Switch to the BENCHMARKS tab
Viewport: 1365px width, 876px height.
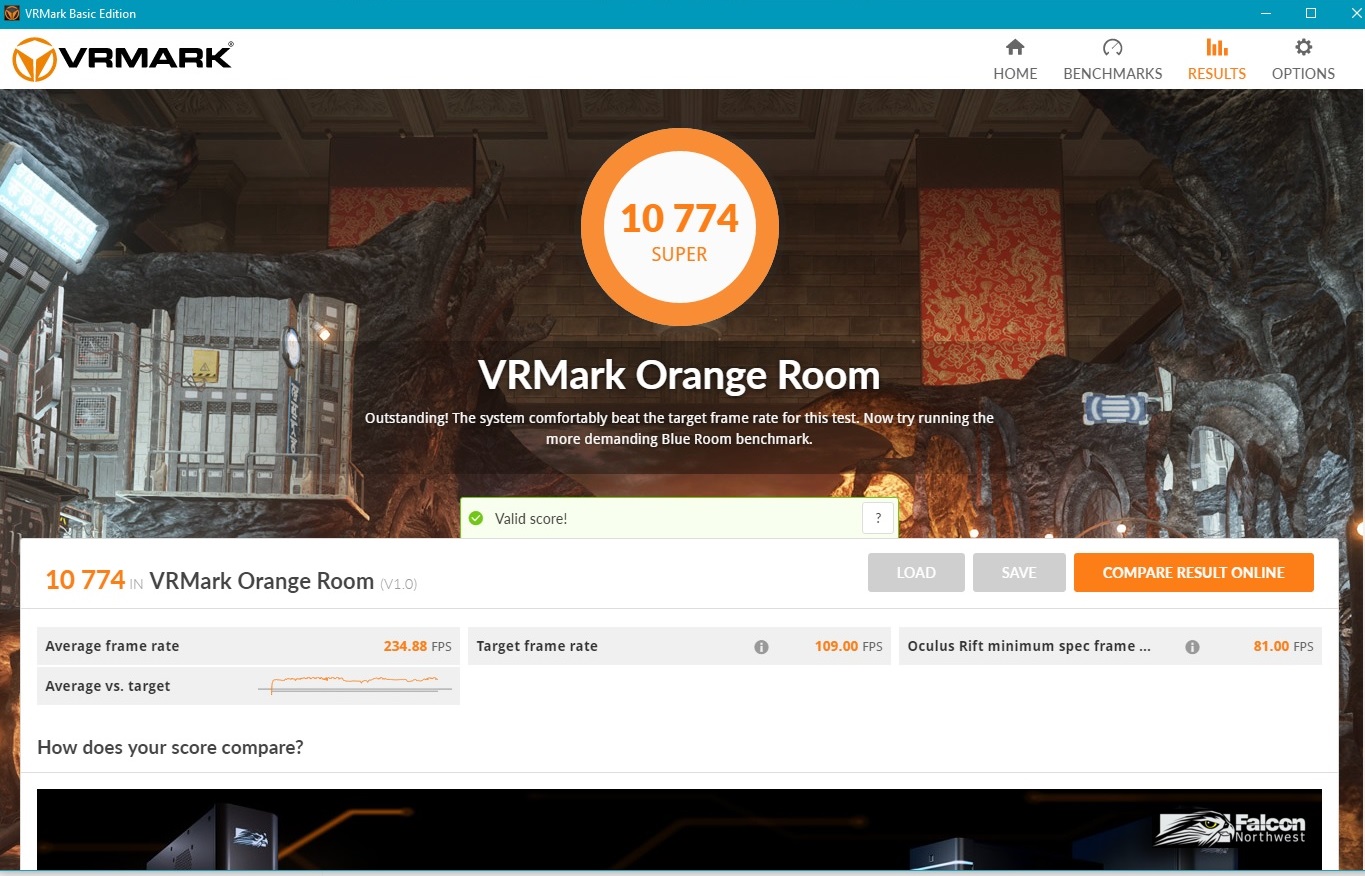tap(1112, 60)
